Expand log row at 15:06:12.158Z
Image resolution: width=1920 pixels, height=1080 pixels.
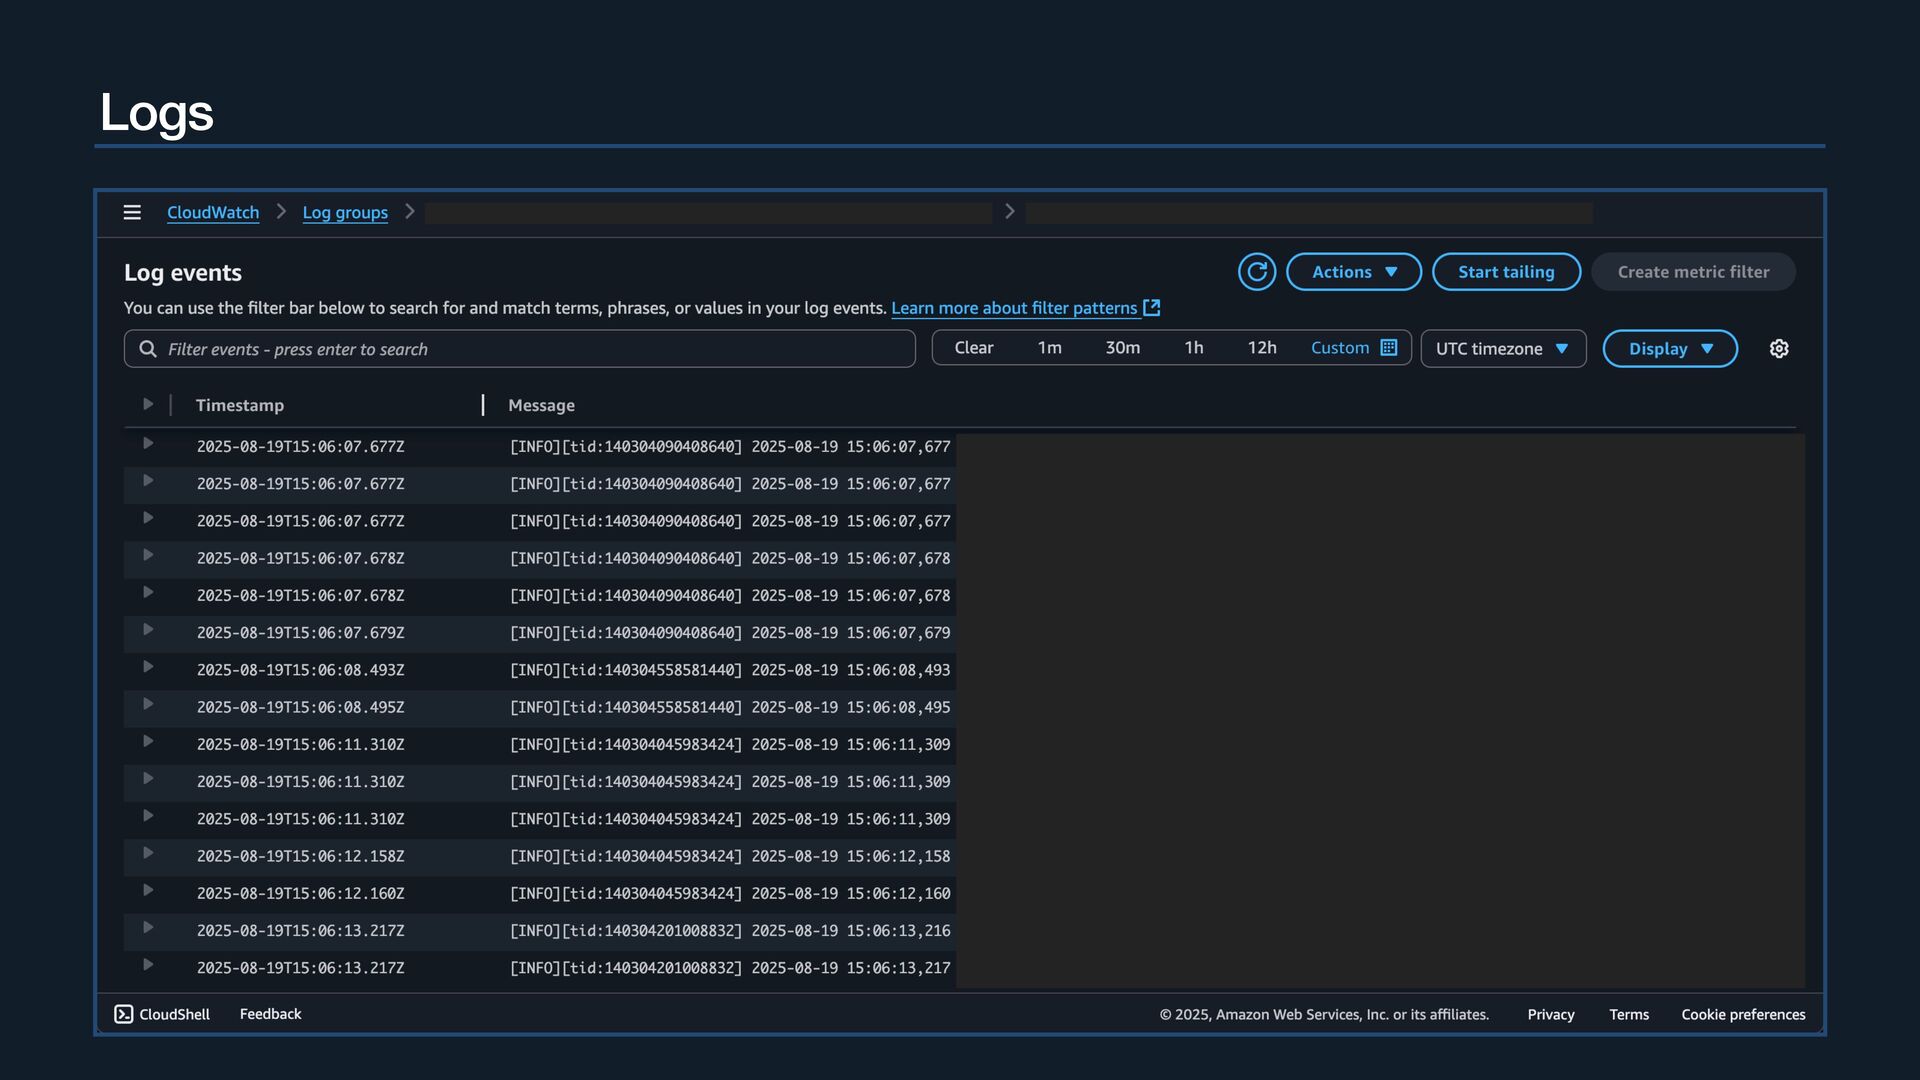click(x=148, y=853)
